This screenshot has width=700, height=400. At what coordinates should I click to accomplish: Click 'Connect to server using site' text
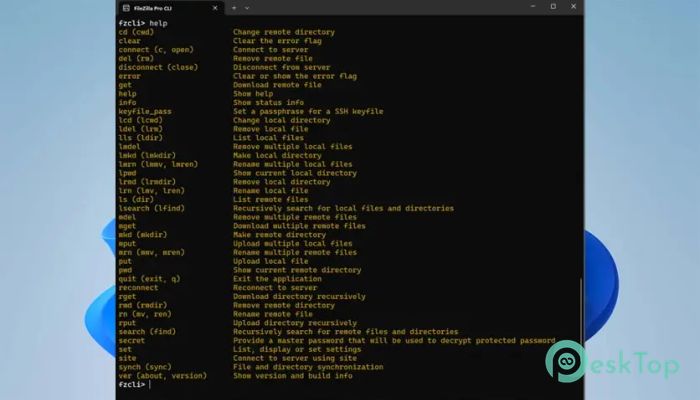pos(295,358)
